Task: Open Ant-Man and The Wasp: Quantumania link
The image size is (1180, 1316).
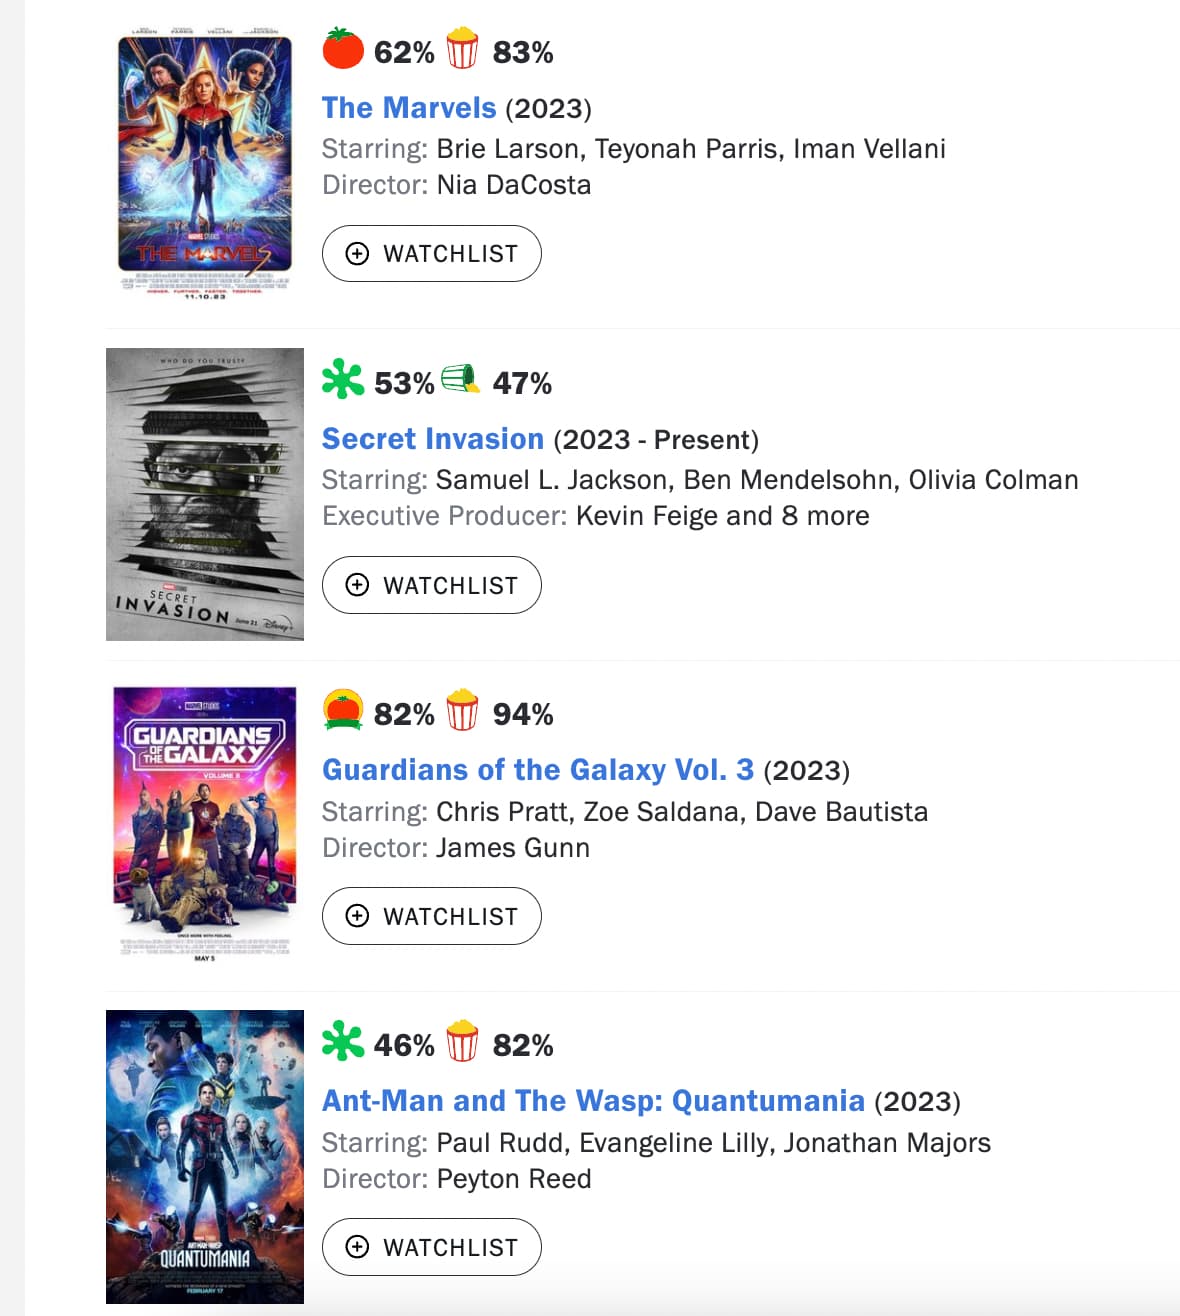Action: point(593,1101)
